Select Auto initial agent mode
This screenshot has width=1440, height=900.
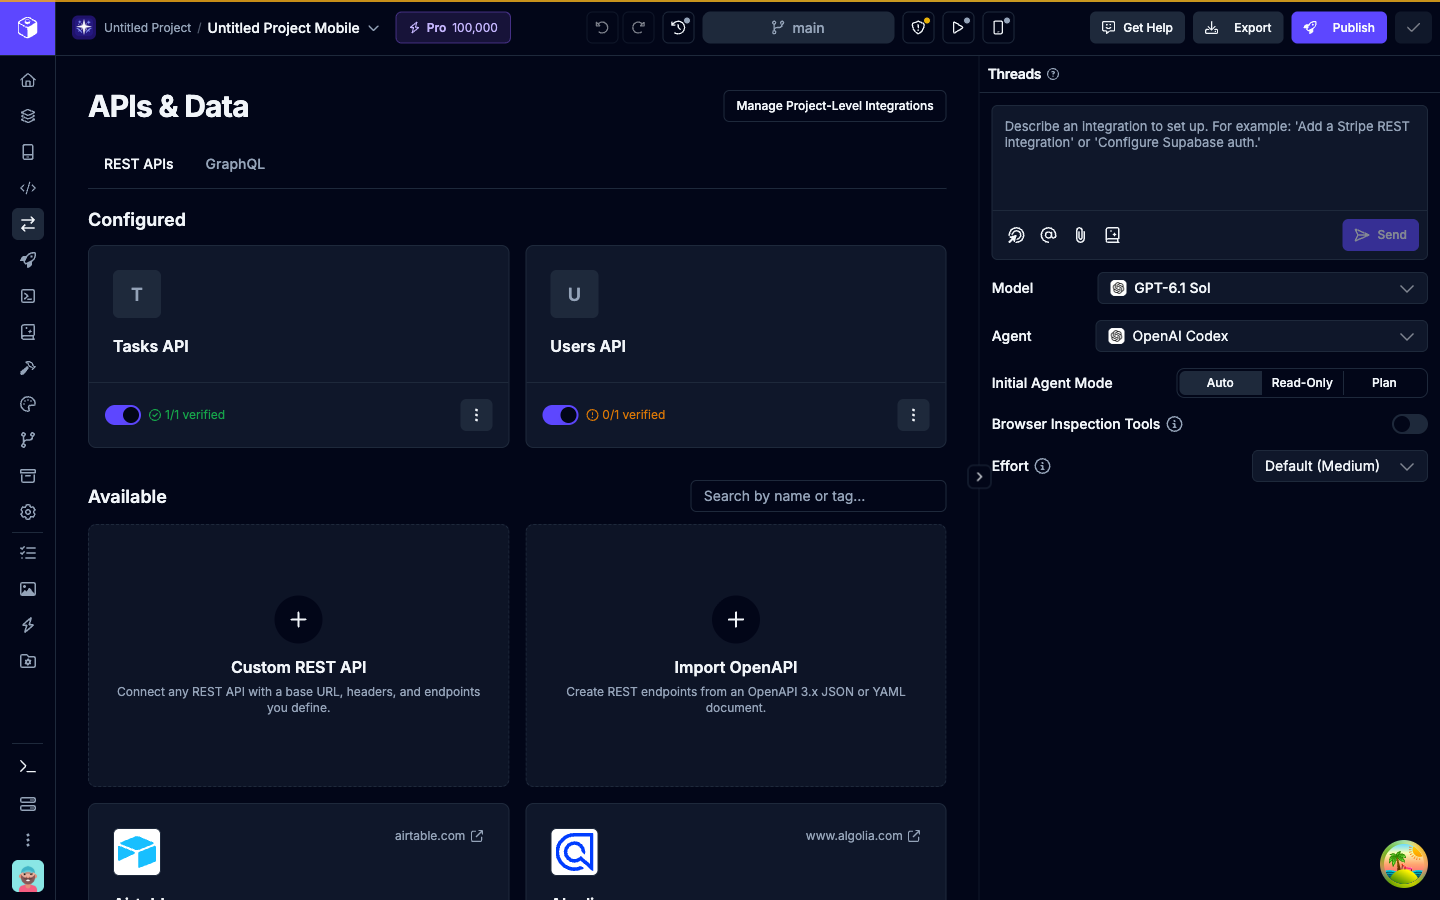1220,383
